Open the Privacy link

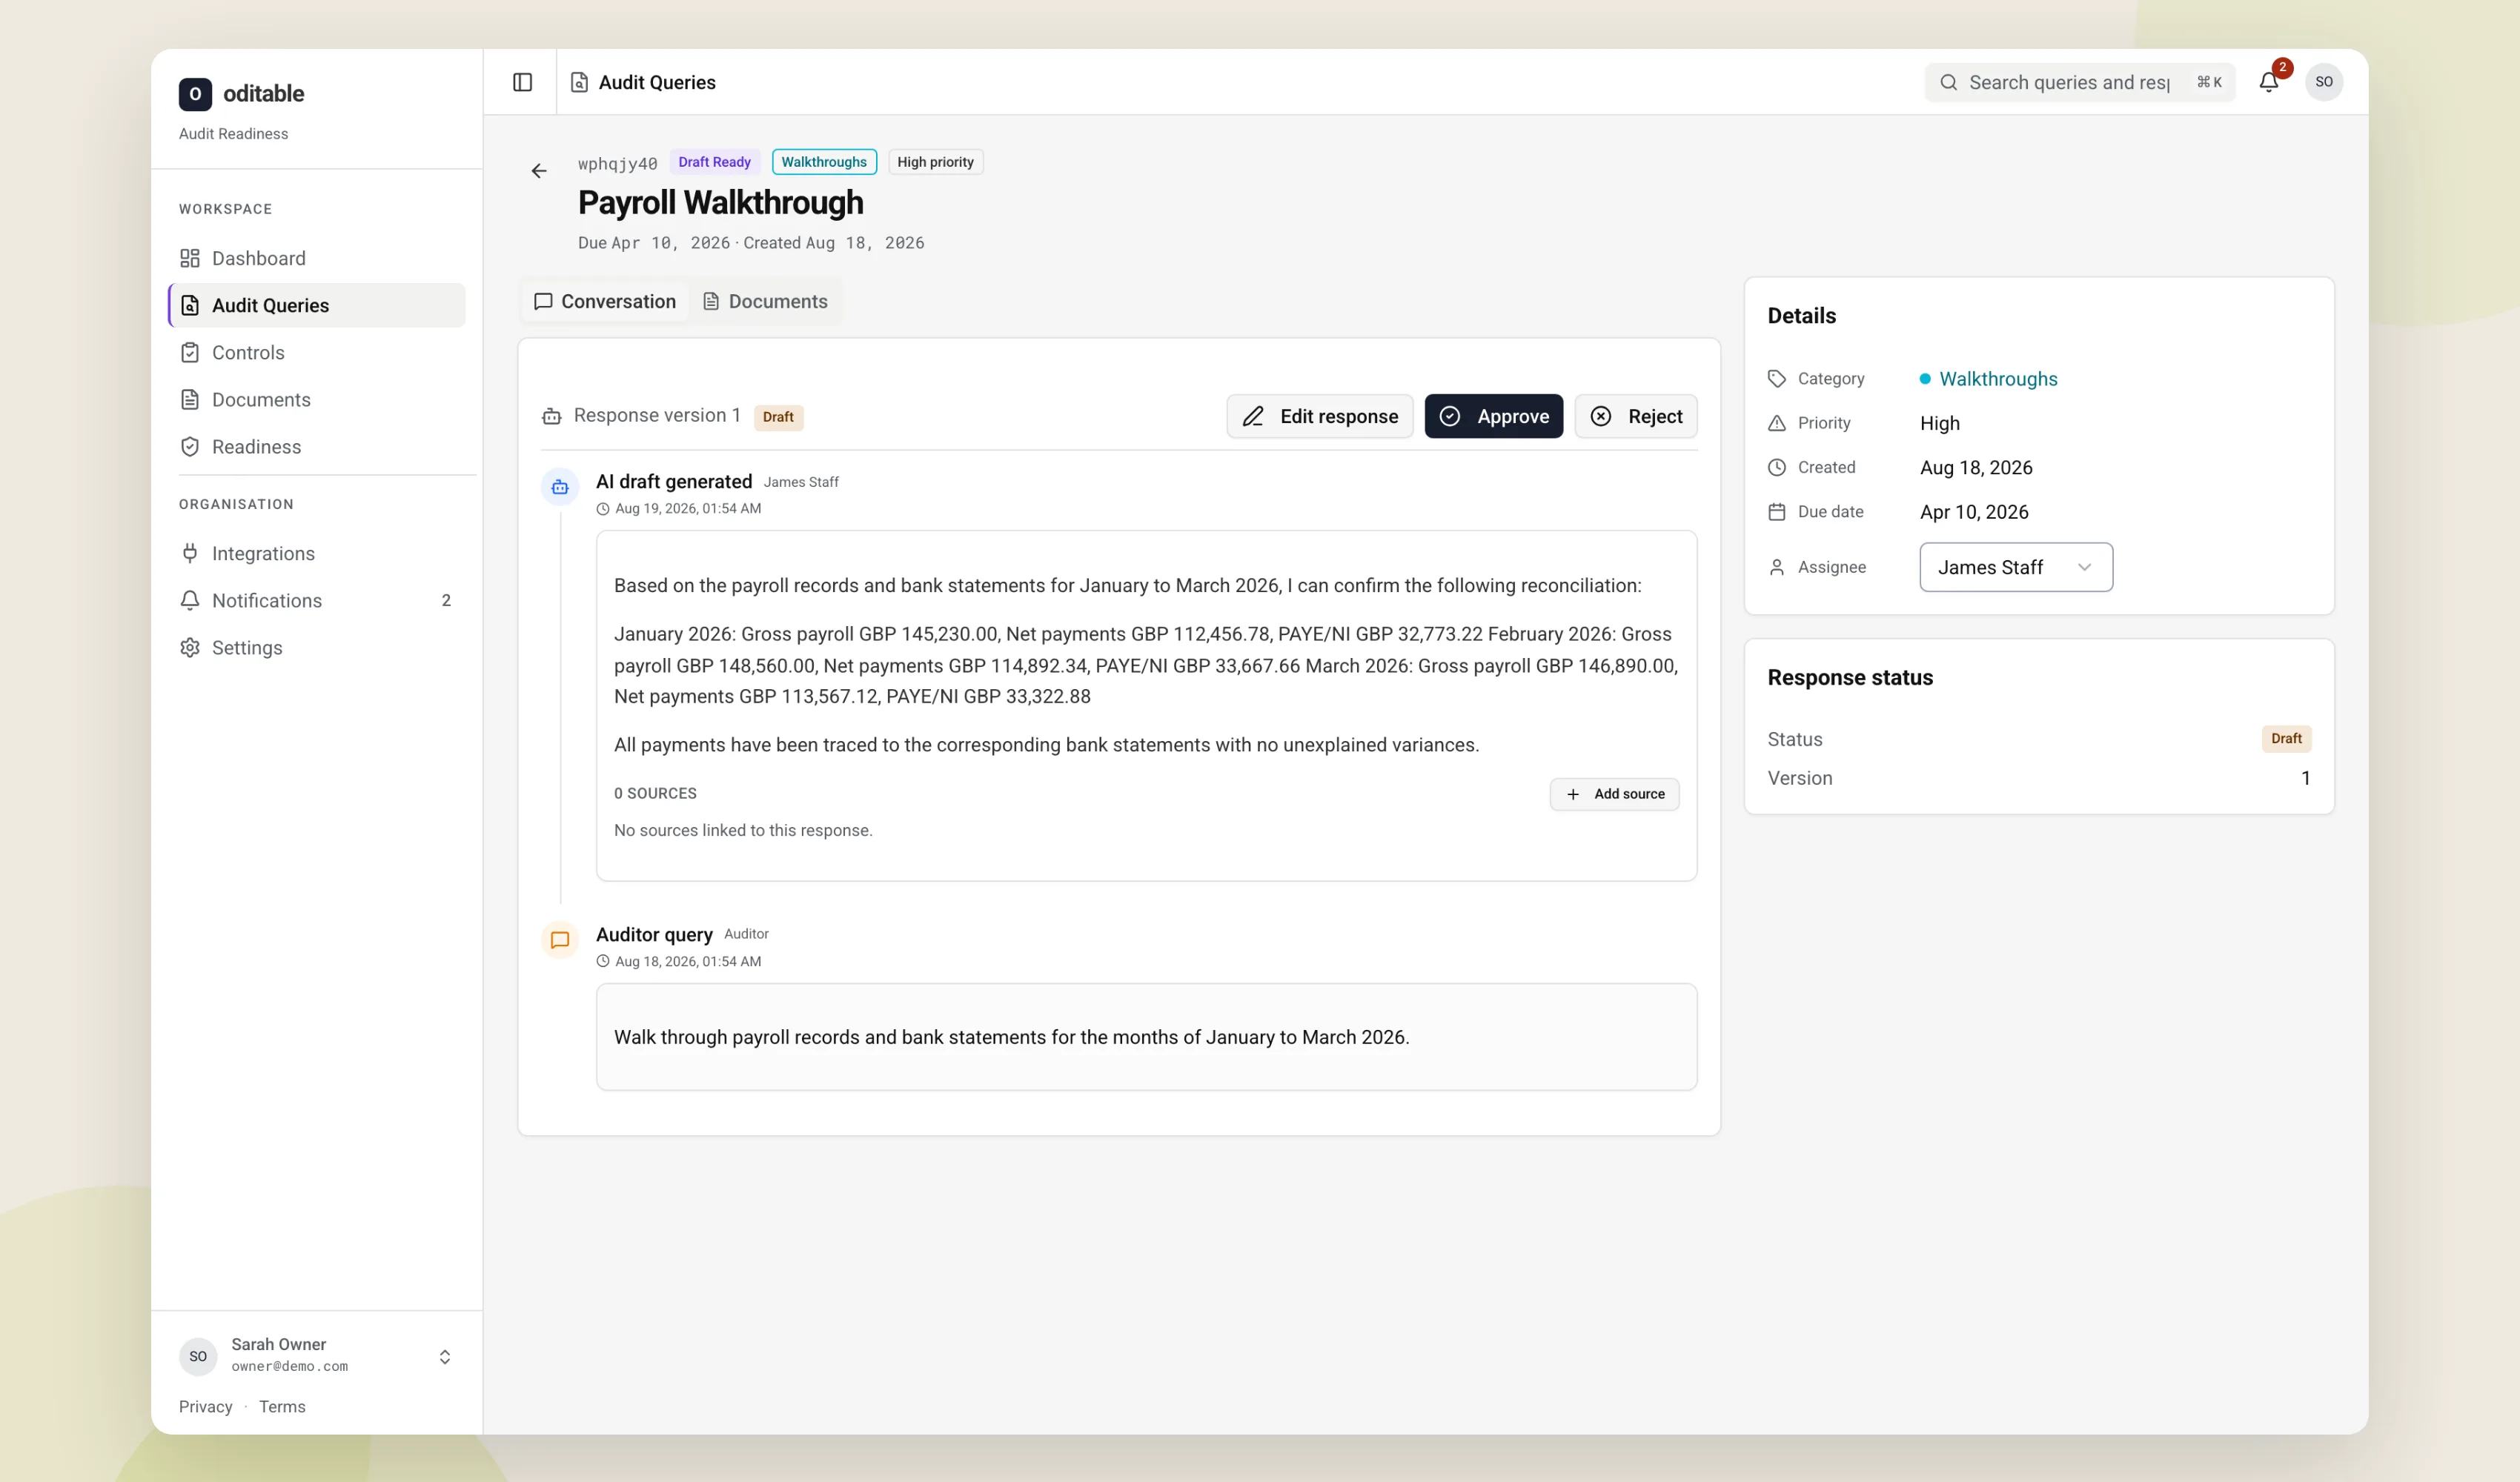pyautogui.click(x=205, y=1406)
